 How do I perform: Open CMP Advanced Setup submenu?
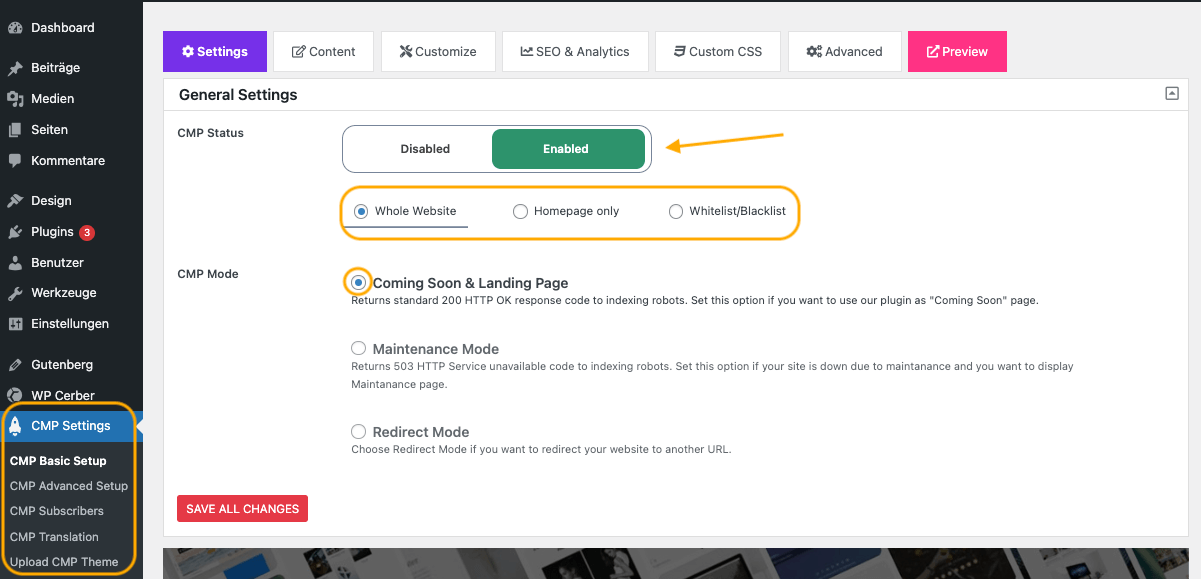tap(69, 486)
